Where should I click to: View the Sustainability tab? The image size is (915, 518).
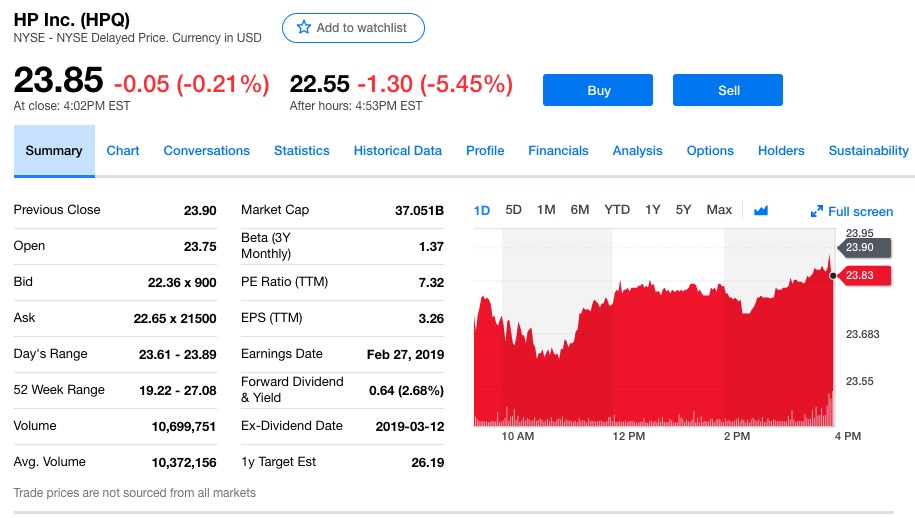868,151
